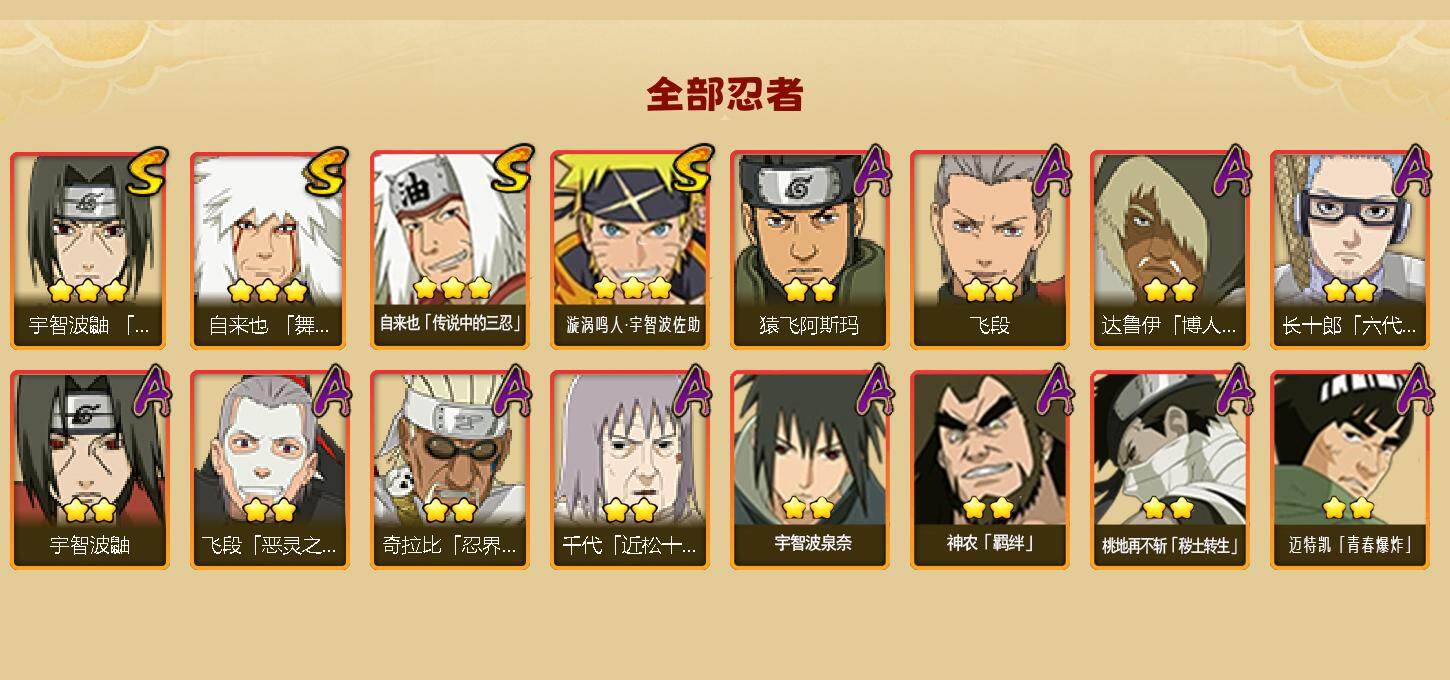Click the 宇智波鼬「...」 name label in the top row

(x=89, y=326)
